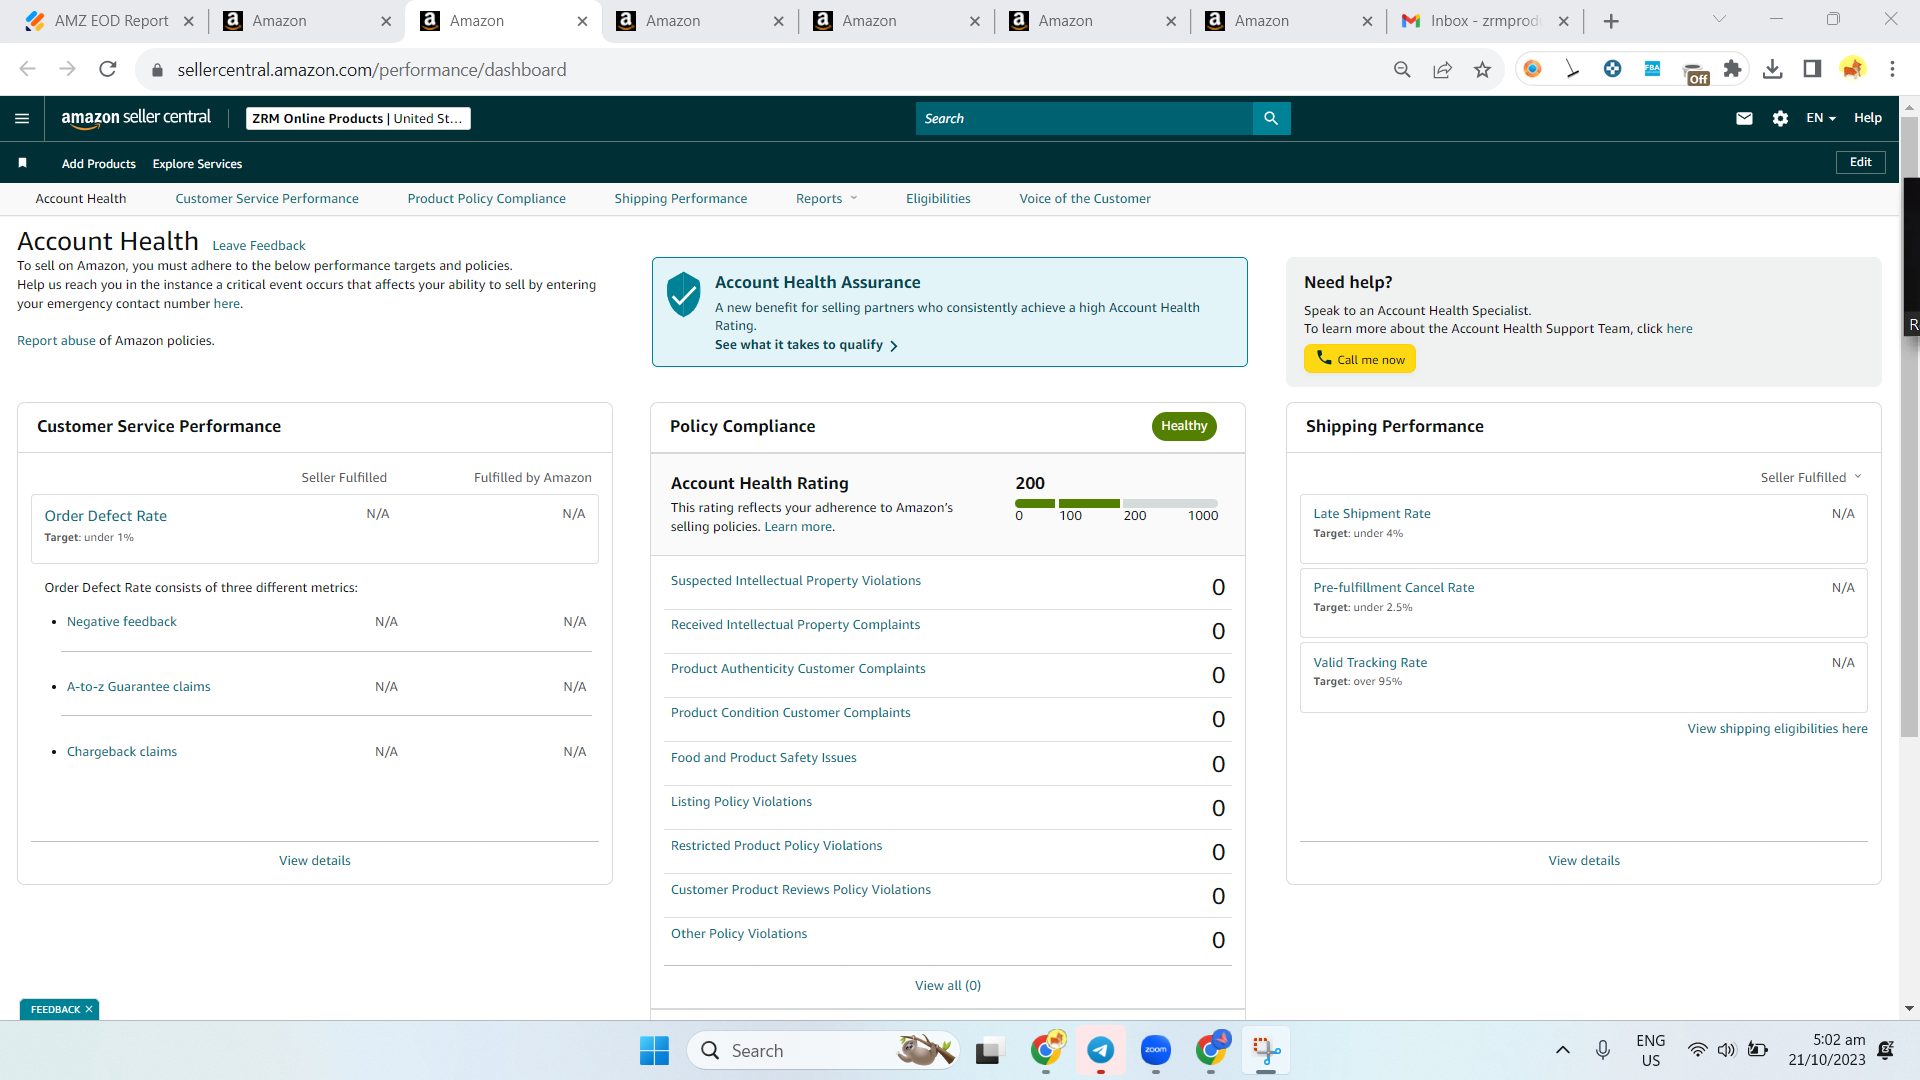Open the Account Health tab
This screenshot has width=1920, height=1080.
click(x=81, y=198)
